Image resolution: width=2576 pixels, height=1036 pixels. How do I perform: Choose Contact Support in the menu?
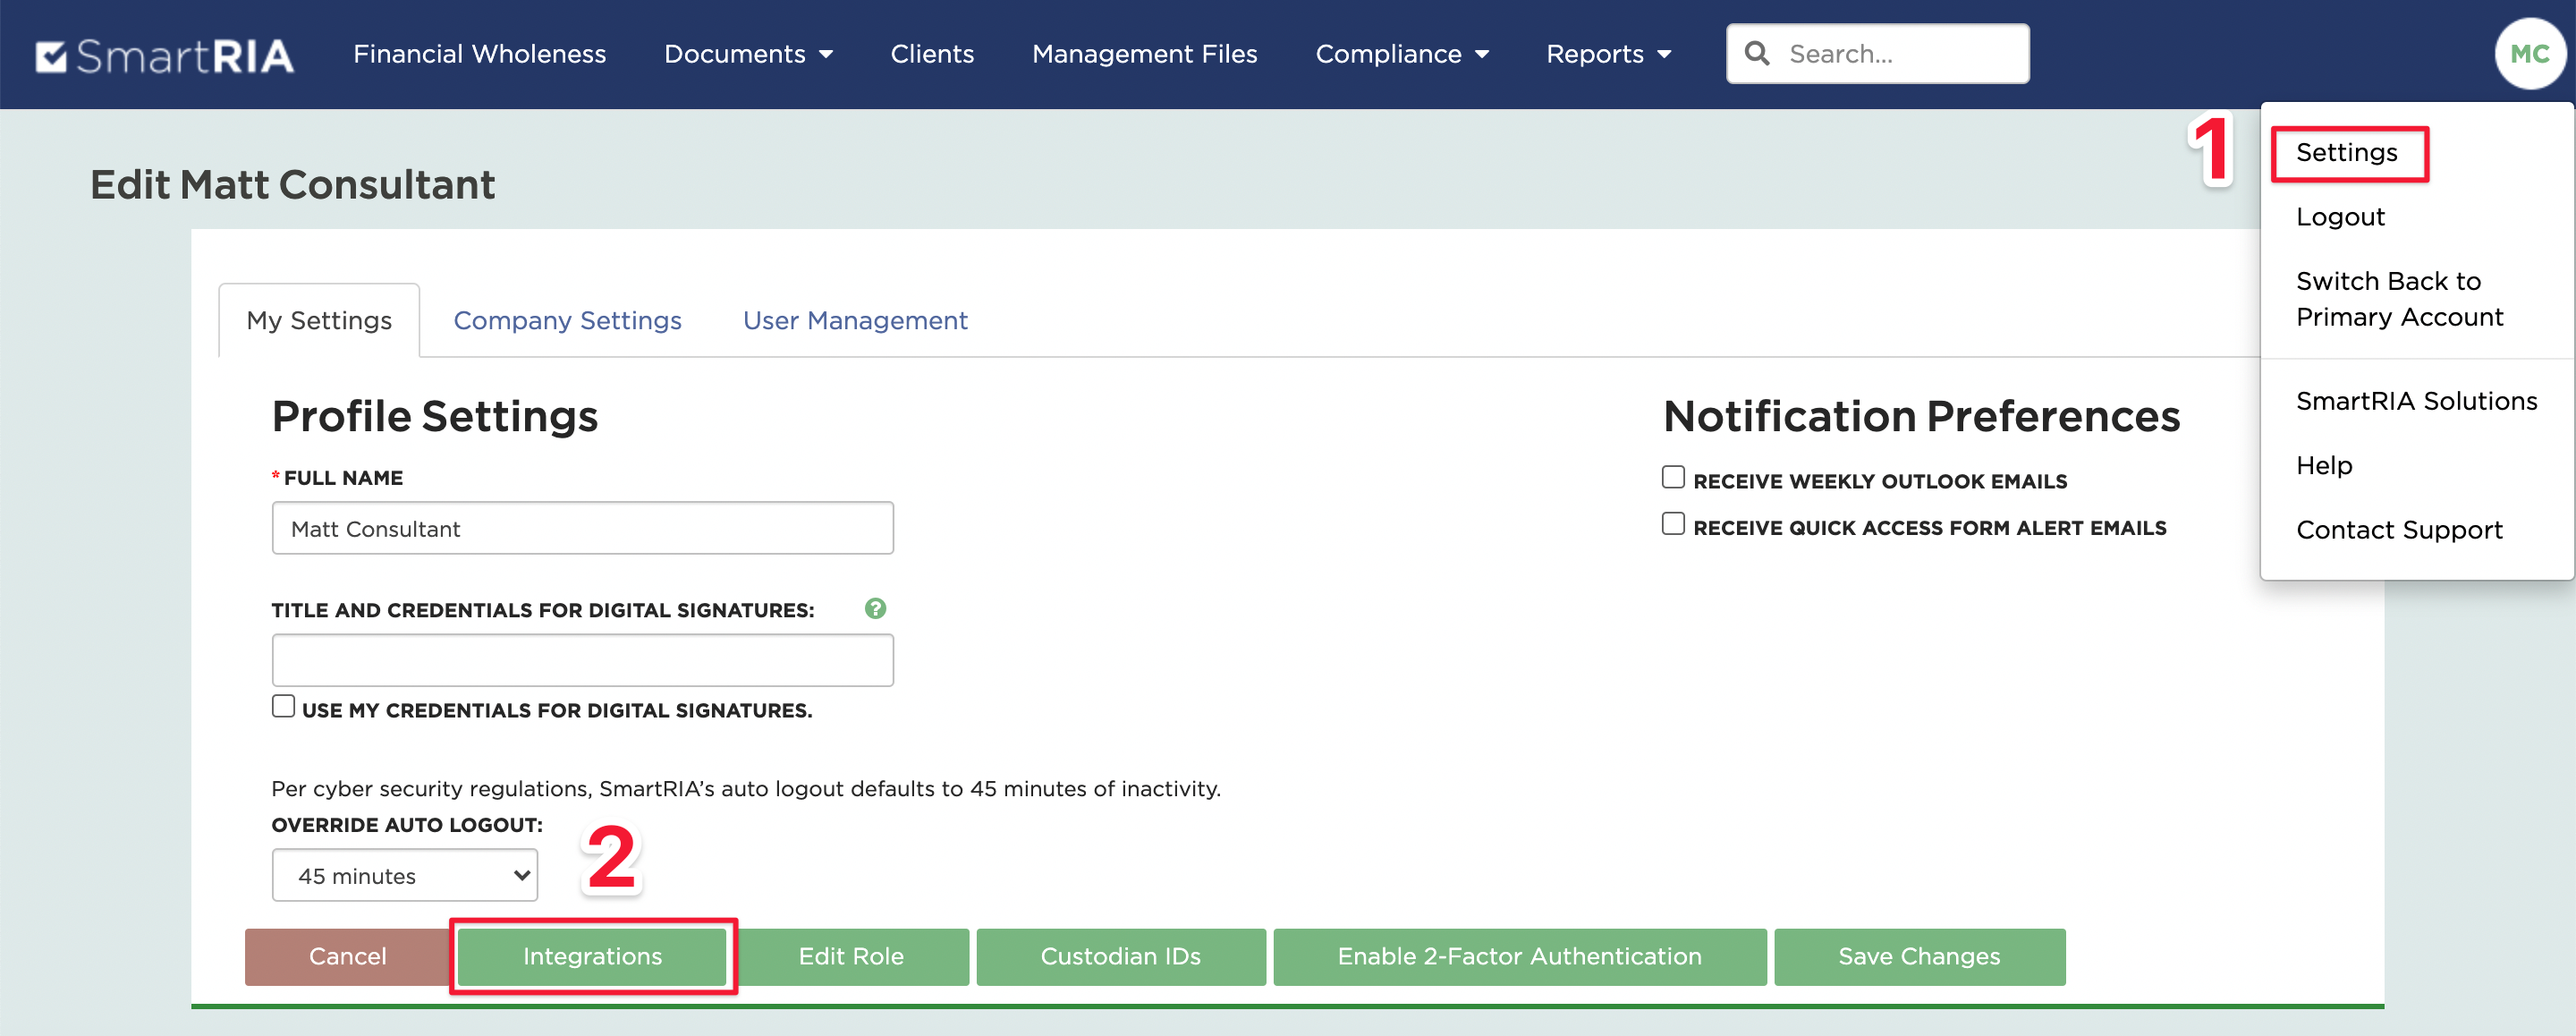pos(2399,529)
